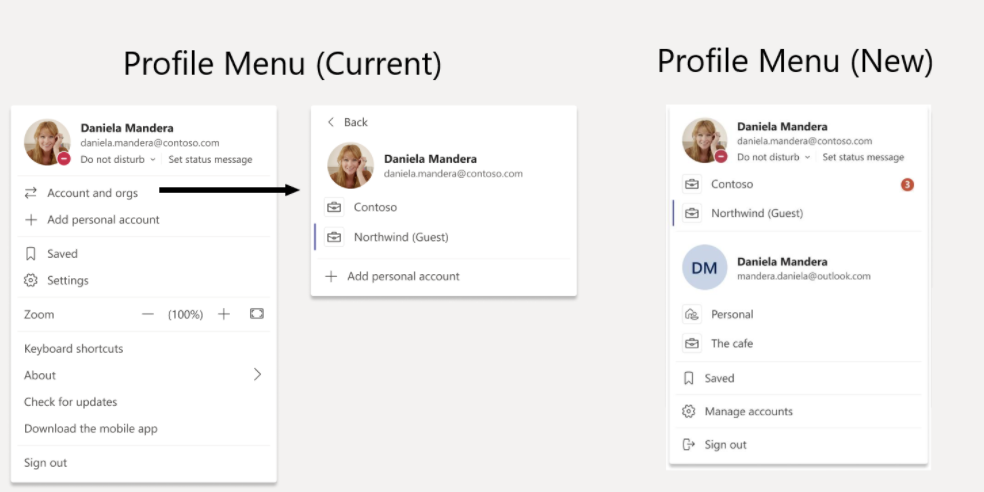The height and width of the screenshot is (492, 984).
Task: Click the Northwind (Guest) briefcase icon in submenu
Action: [x=334, y=237]
